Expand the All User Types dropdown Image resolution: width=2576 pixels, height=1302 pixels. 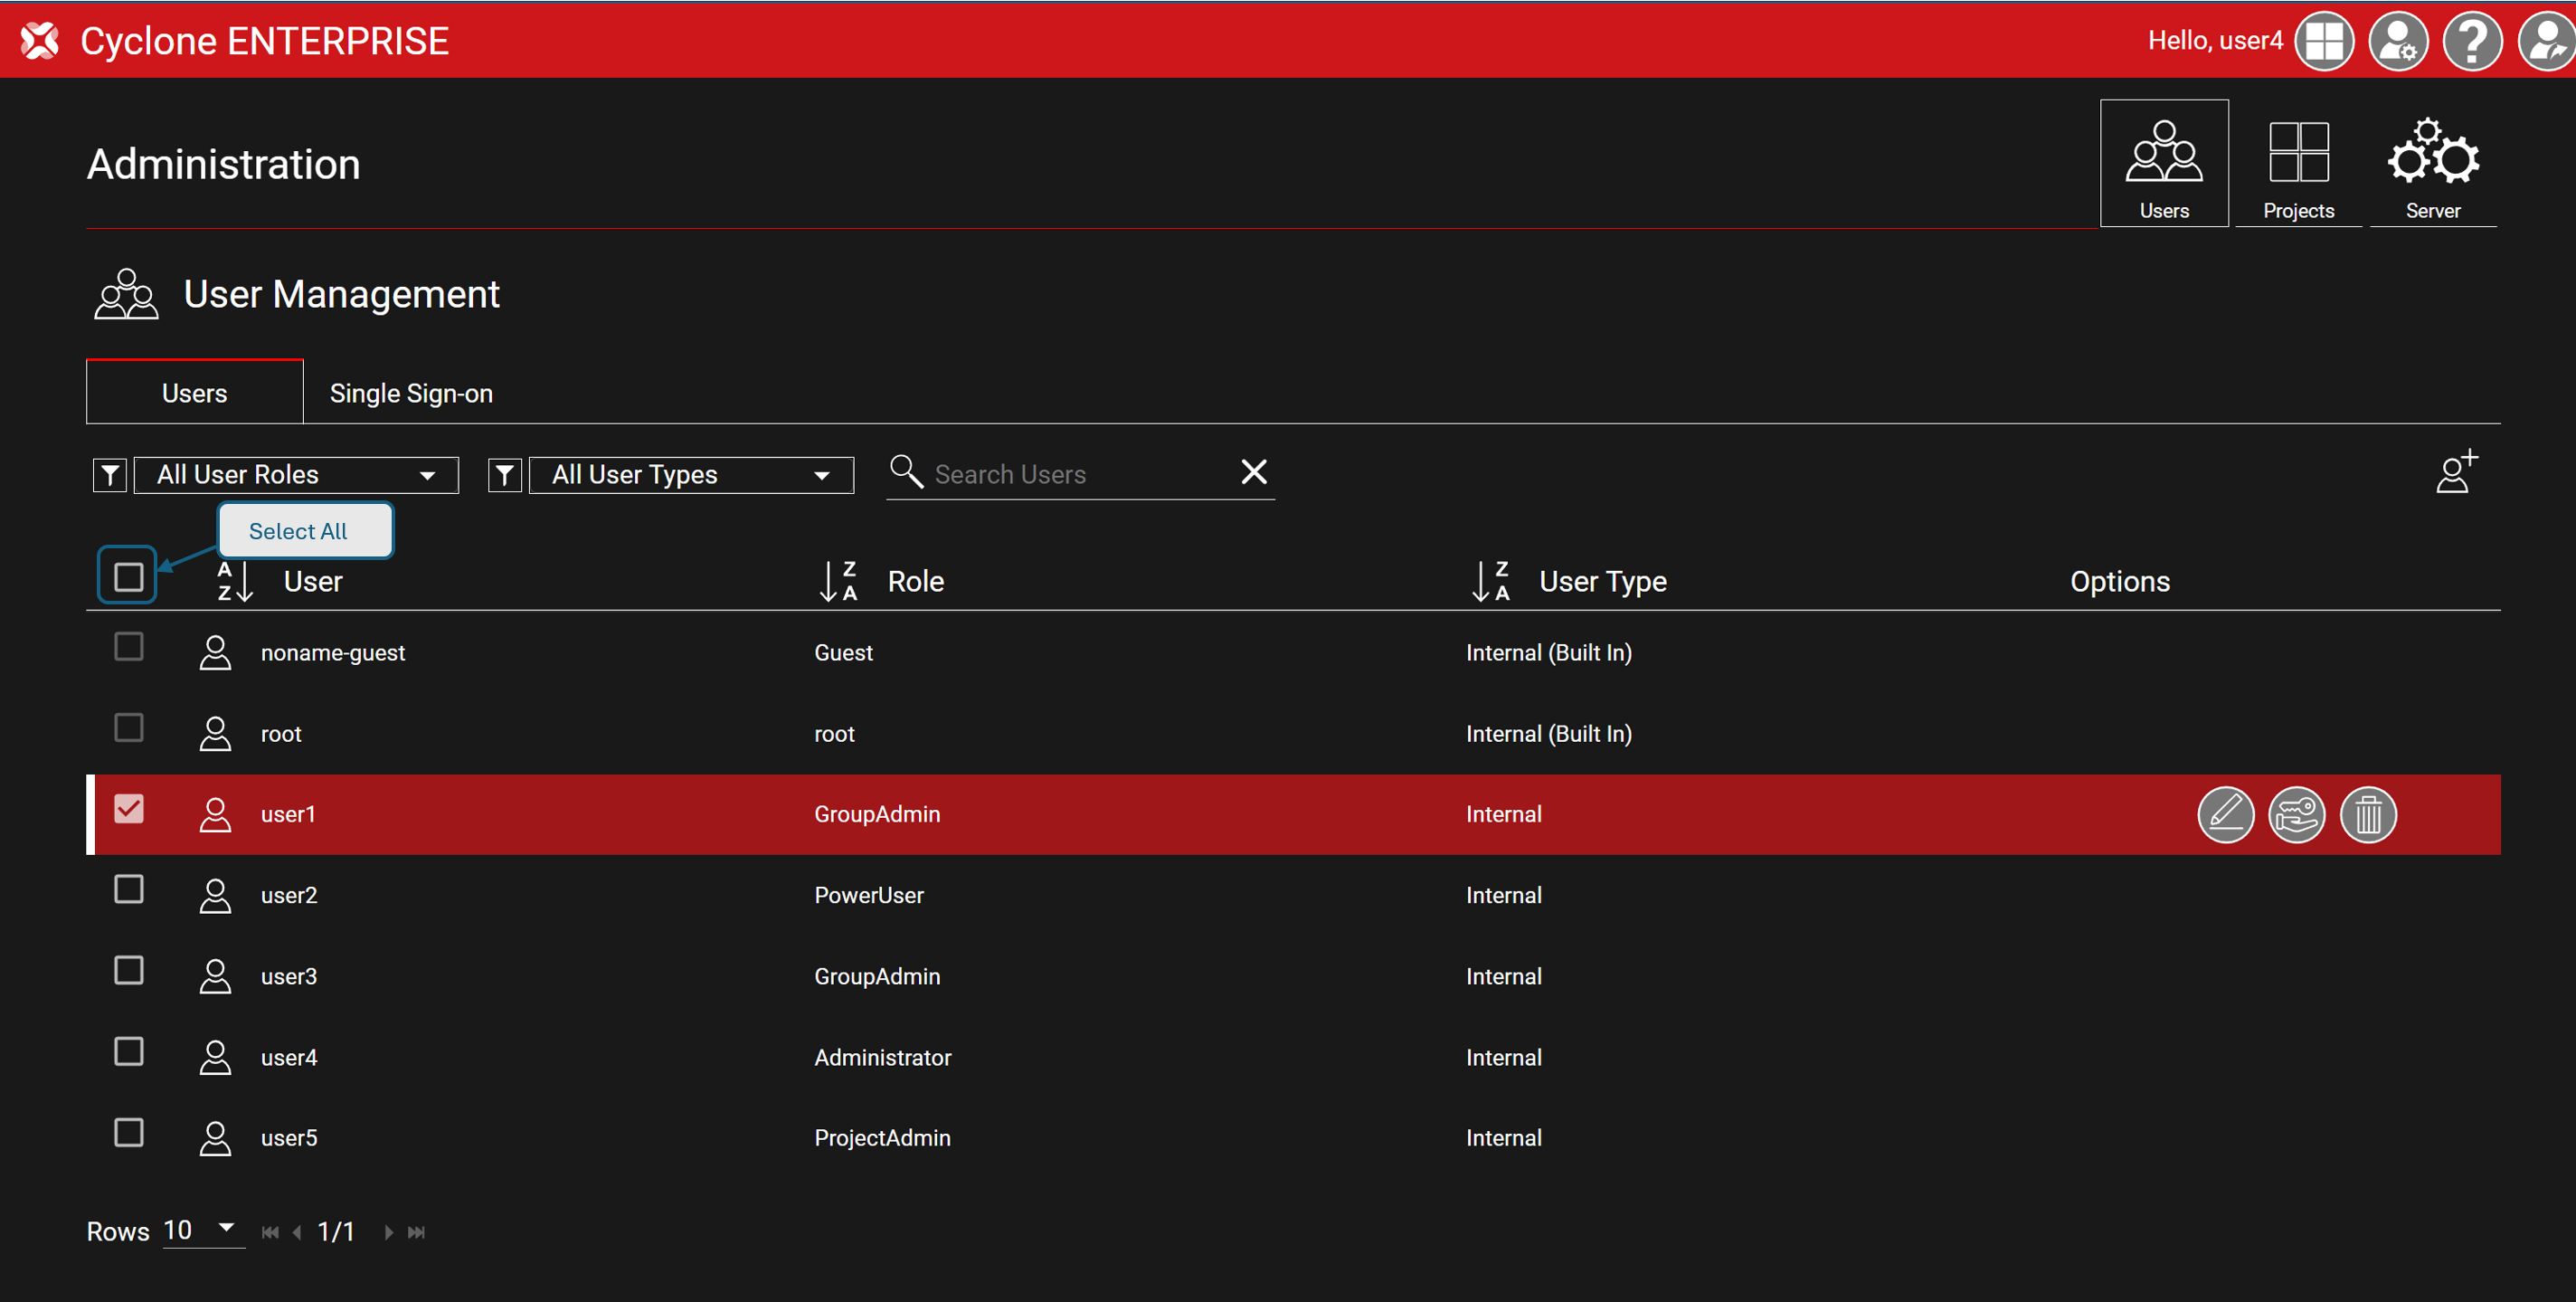(x=691, y=475)
